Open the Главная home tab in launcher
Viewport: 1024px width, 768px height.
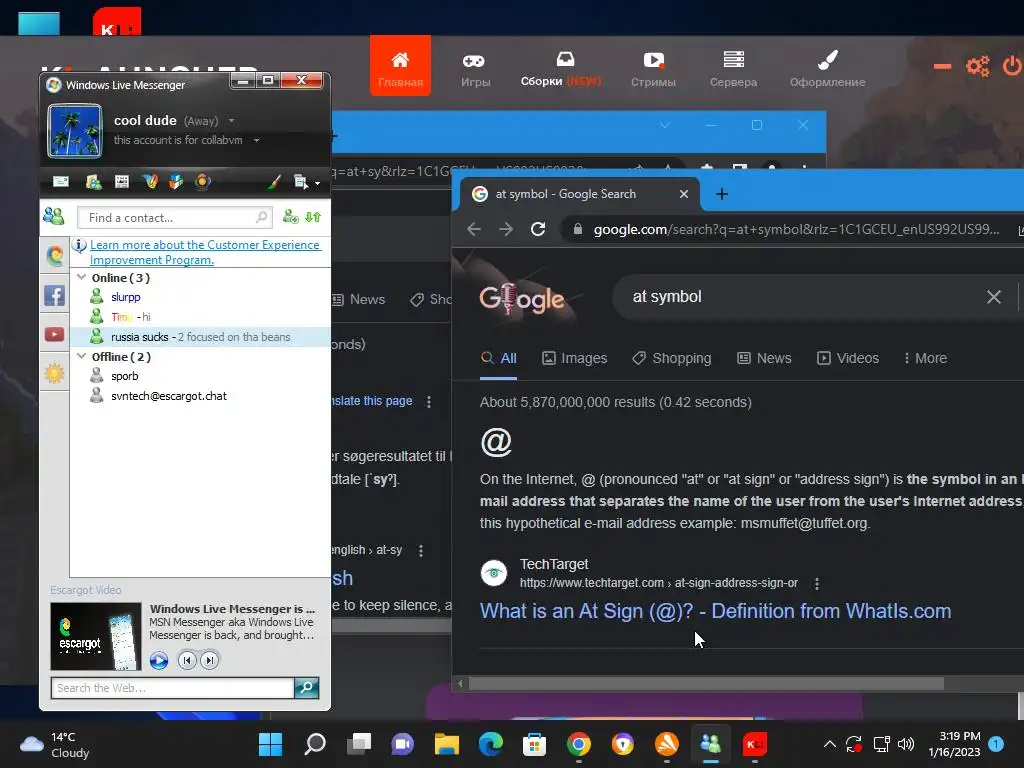click(400, 66)
